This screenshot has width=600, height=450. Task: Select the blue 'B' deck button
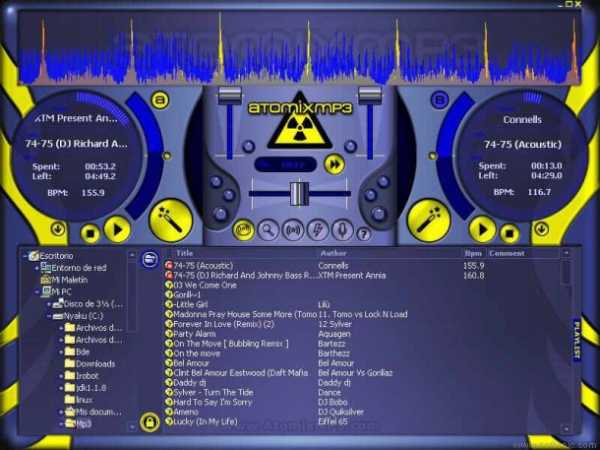pos(440,100)
